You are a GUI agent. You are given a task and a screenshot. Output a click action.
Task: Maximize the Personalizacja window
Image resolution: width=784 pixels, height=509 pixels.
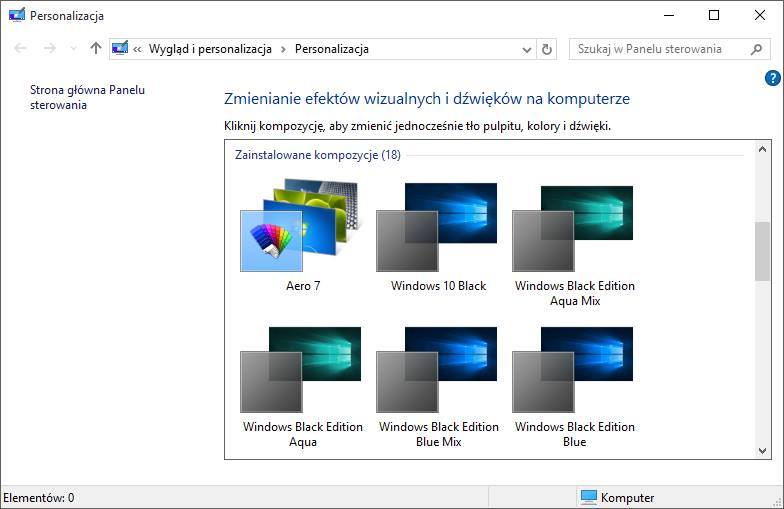pyautogui.click(x=714, y=16)
